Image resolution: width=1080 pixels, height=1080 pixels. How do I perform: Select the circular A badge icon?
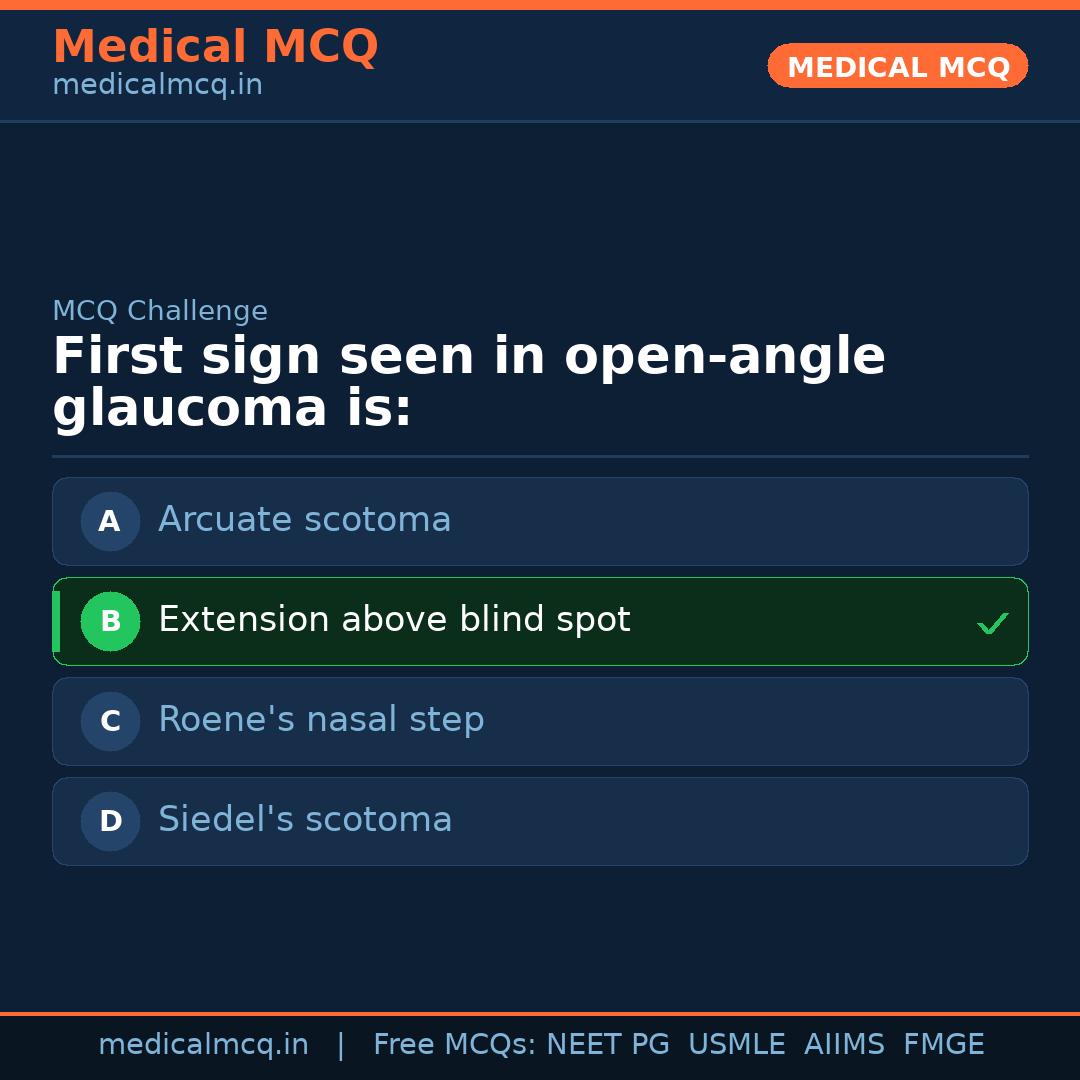[110, 521]
